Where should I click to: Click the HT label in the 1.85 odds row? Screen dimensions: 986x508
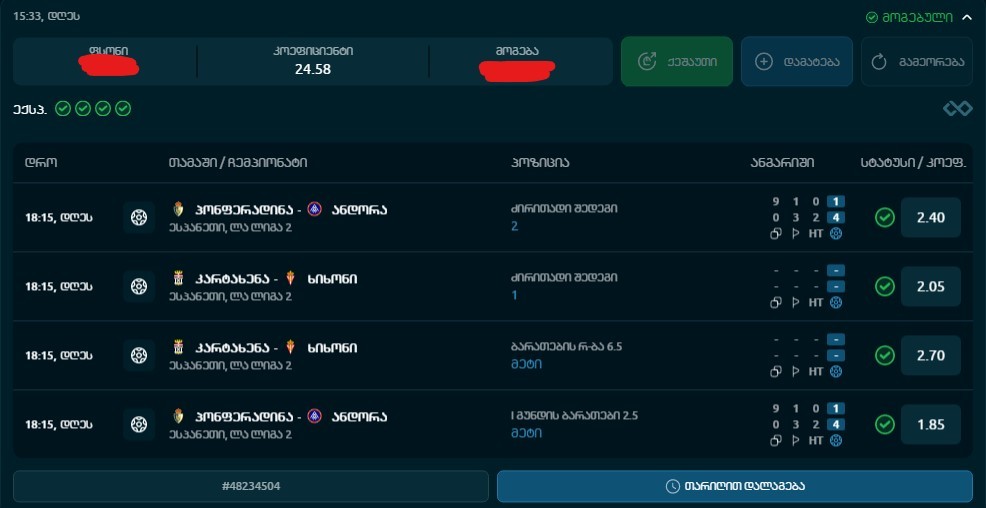816,441
